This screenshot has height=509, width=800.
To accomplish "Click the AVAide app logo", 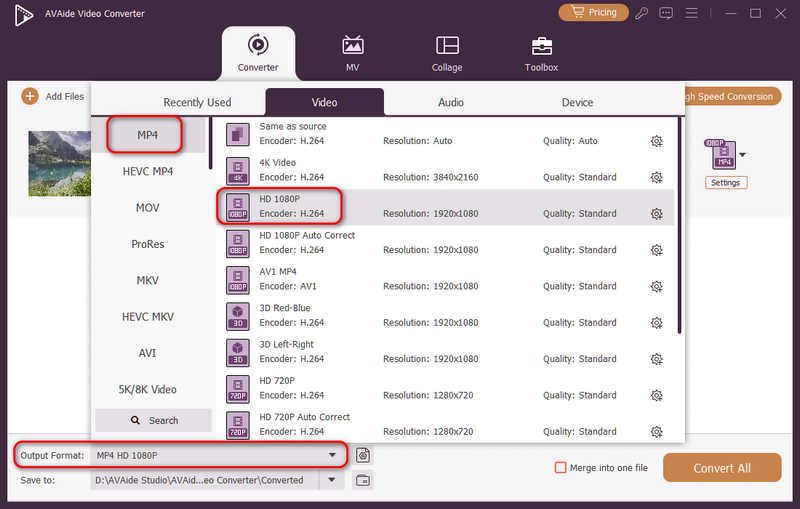I will (23, 15).
